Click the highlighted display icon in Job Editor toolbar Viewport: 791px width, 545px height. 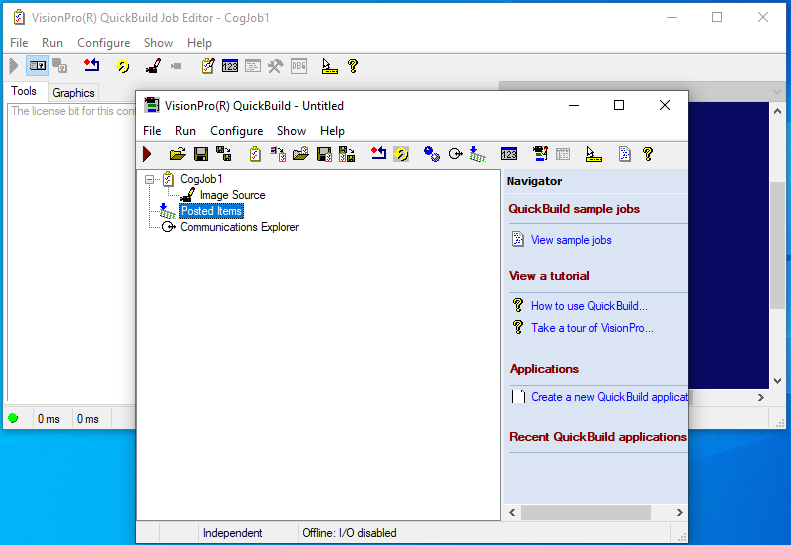[38, 66]
